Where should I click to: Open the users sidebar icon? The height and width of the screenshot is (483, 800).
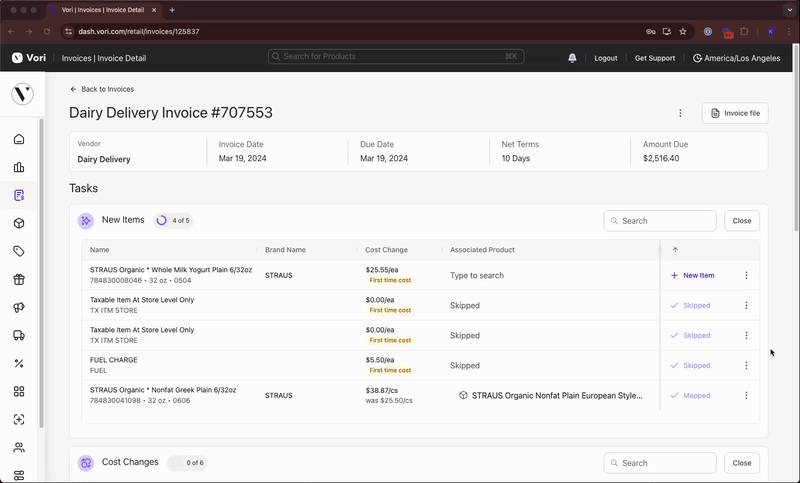[19, 448]
